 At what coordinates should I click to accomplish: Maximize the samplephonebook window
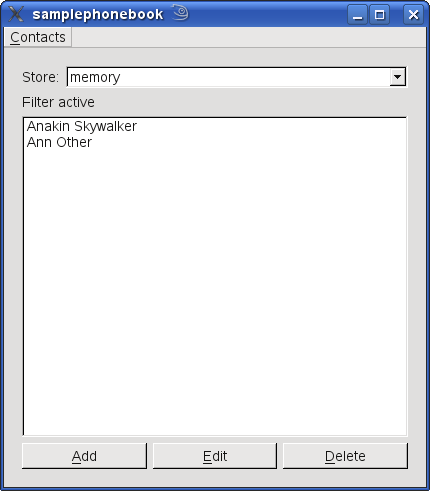point(379,15)
